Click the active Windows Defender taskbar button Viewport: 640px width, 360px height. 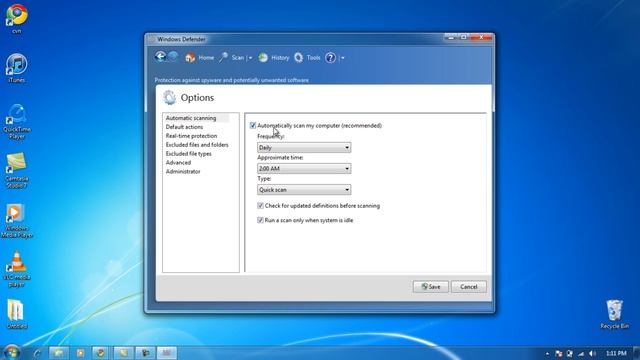point(167,353)
